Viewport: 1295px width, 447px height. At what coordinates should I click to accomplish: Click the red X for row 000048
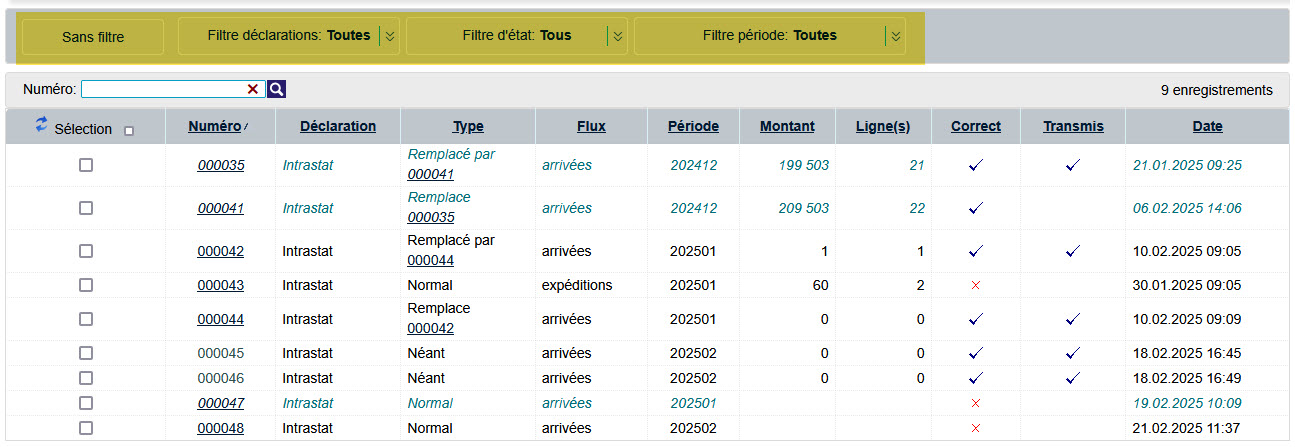coord(976,428)
